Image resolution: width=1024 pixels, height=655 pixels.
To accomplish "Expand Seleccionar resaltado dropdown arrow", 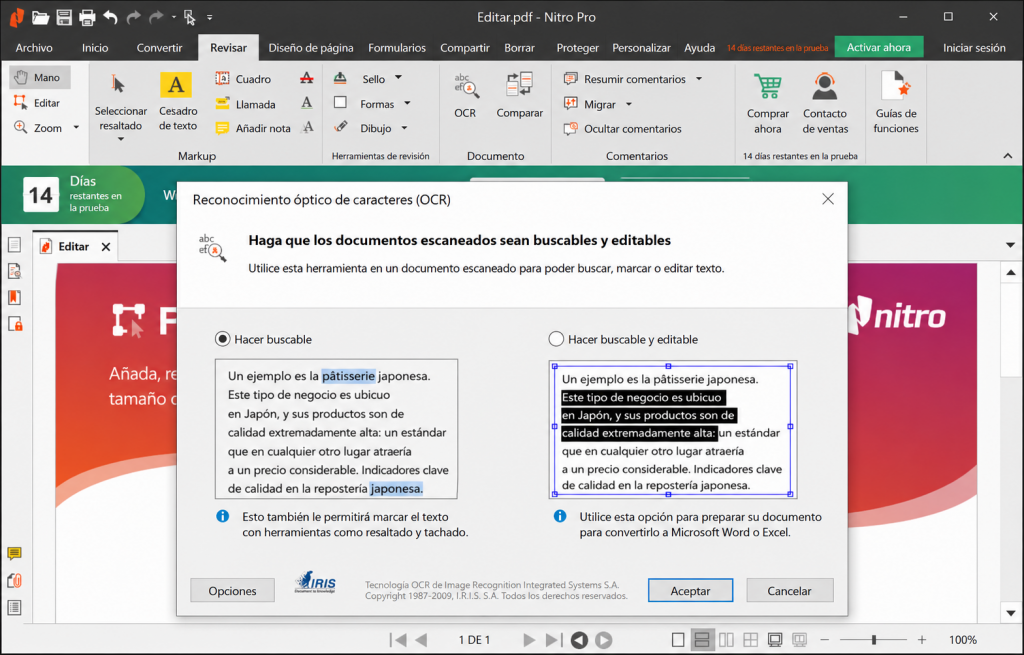I will [x=121, y=139].
